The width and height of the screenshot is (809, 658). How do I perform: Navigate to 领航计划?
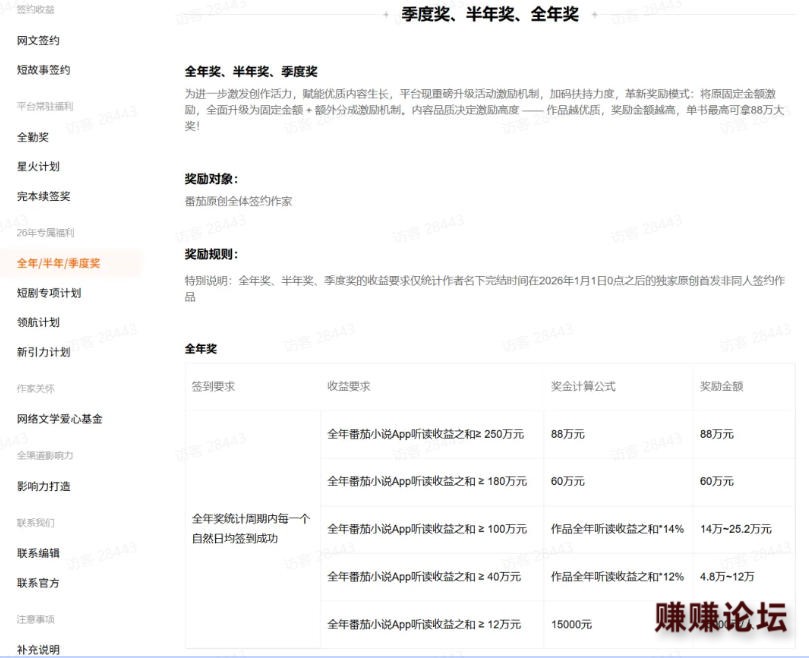click(x=38, y=322)
